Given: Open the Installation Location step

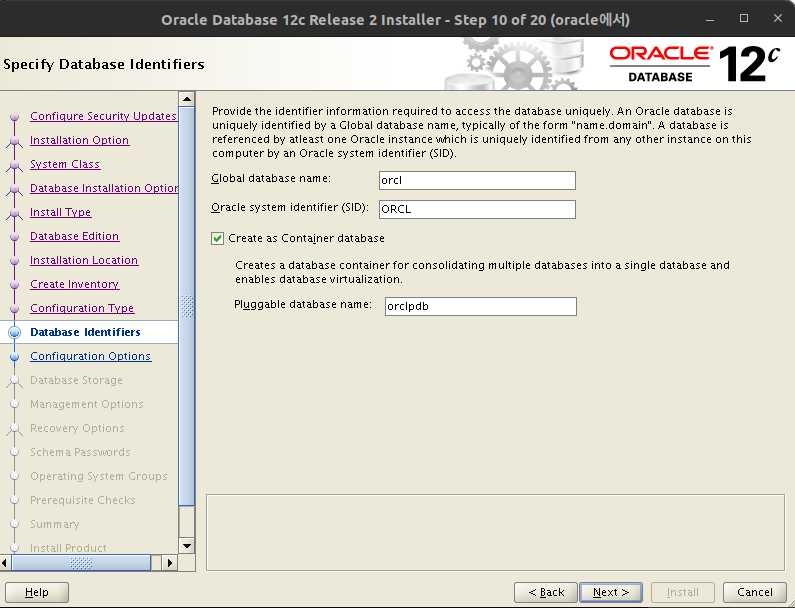Looking at the screenshot, I should point(84,260).
